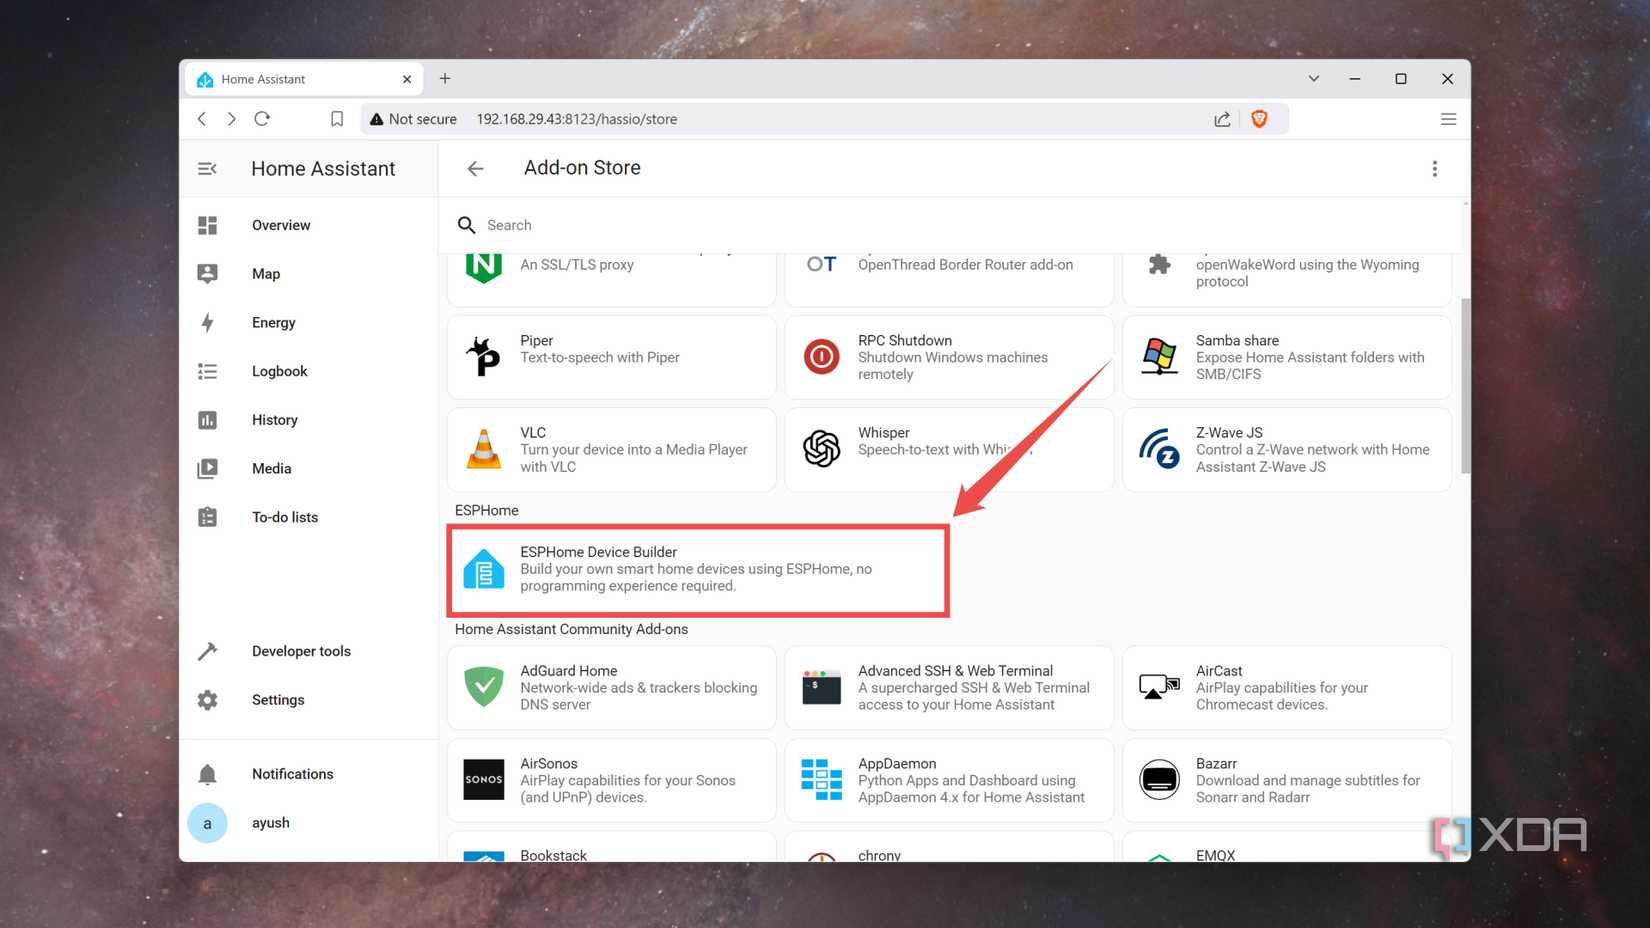Open the AdGuard Home add-on
1650x928 pixels.
point(610,687)
